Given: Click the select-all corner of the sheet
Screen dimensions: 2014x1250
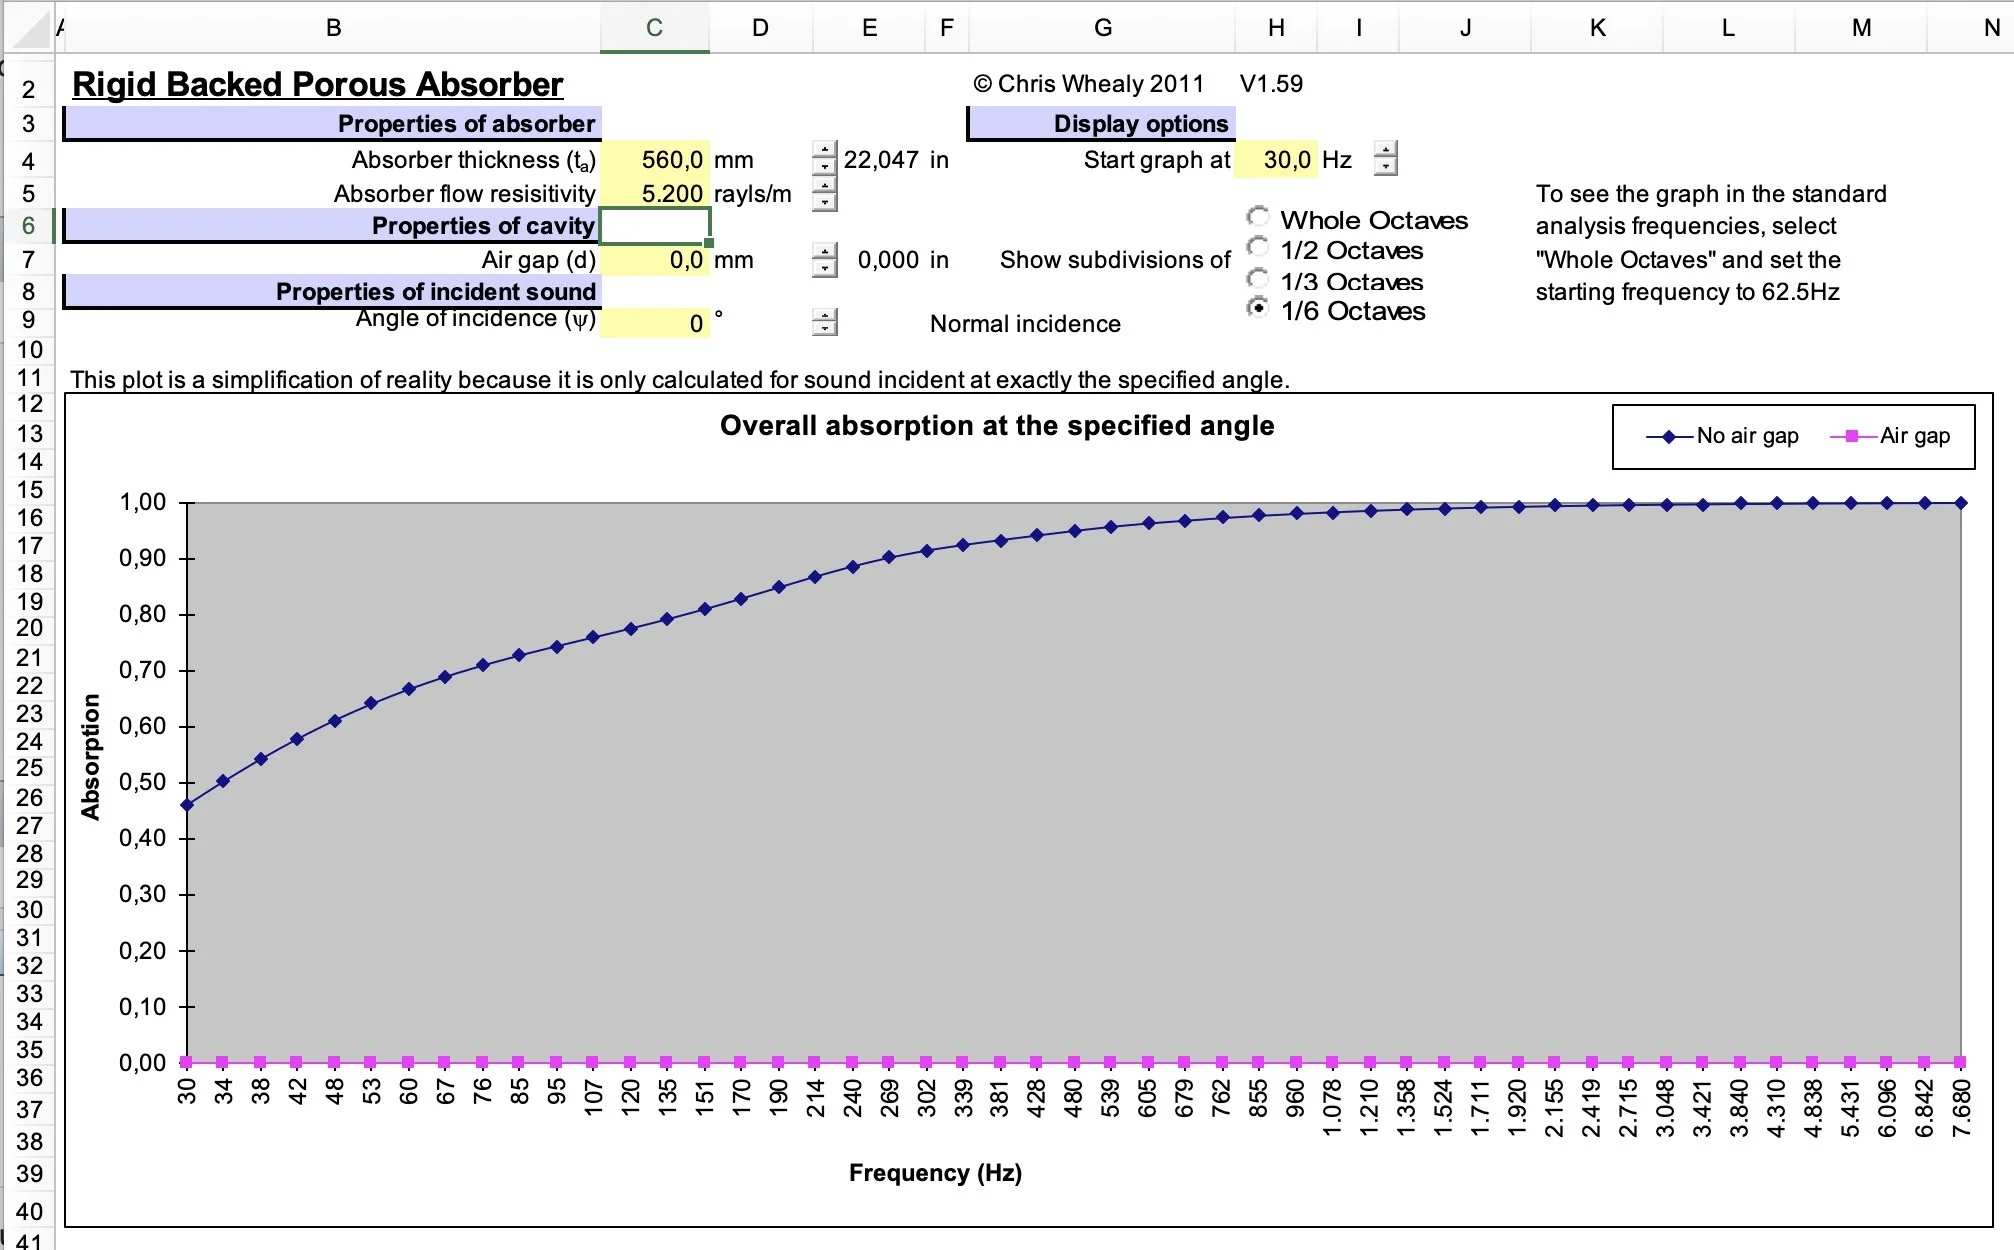Looking at the screenshot, I should (x=28, y=28).
